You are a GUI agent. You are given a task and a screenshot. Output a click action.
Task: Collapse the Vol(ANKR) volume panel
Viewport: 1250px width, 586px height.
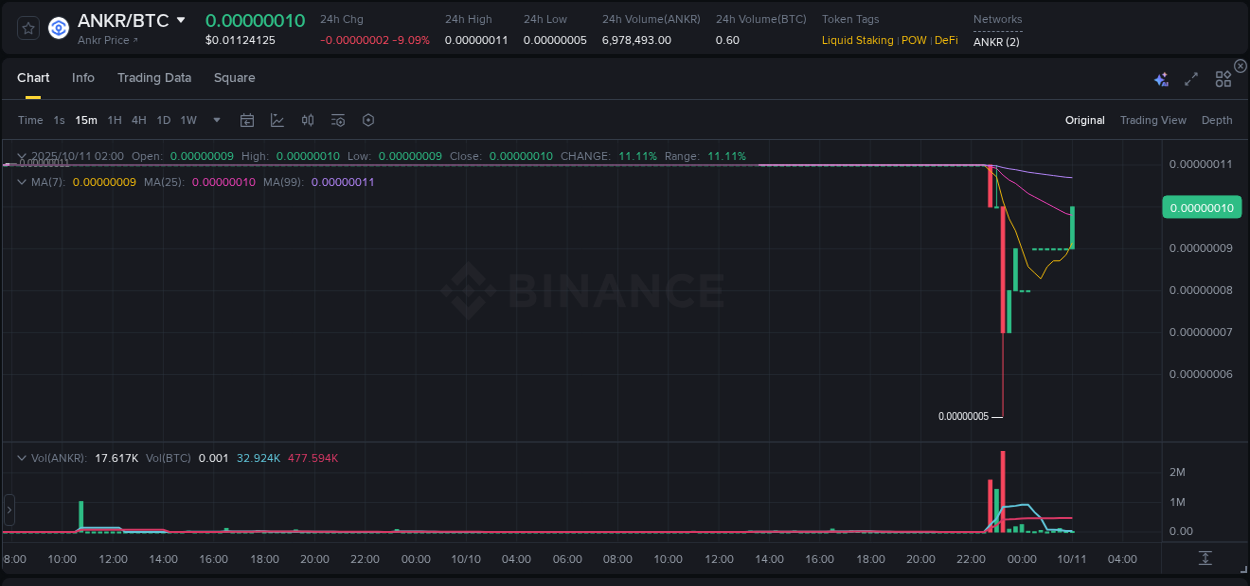[x=21, y=456]
